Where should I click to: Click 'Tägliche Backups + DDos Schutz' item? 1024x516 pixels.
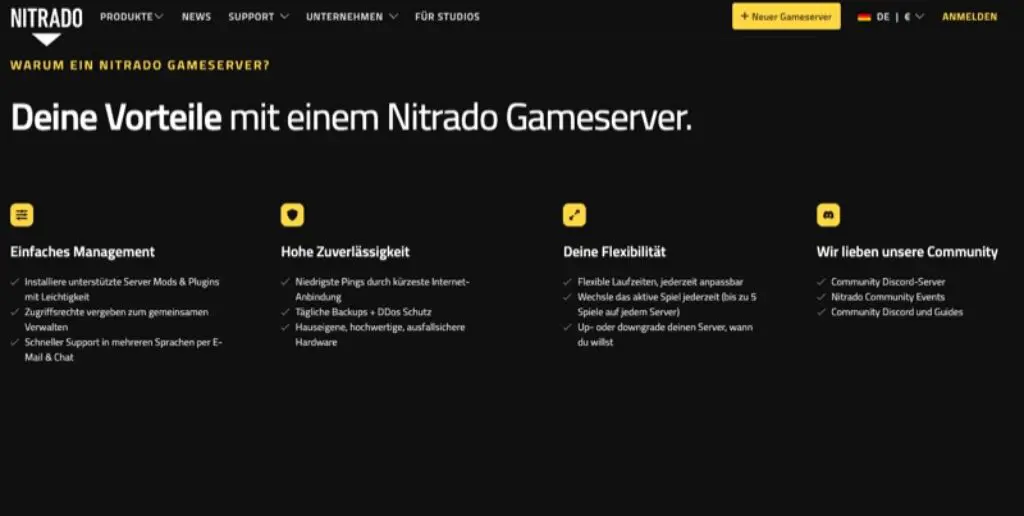tap(357, 312)
